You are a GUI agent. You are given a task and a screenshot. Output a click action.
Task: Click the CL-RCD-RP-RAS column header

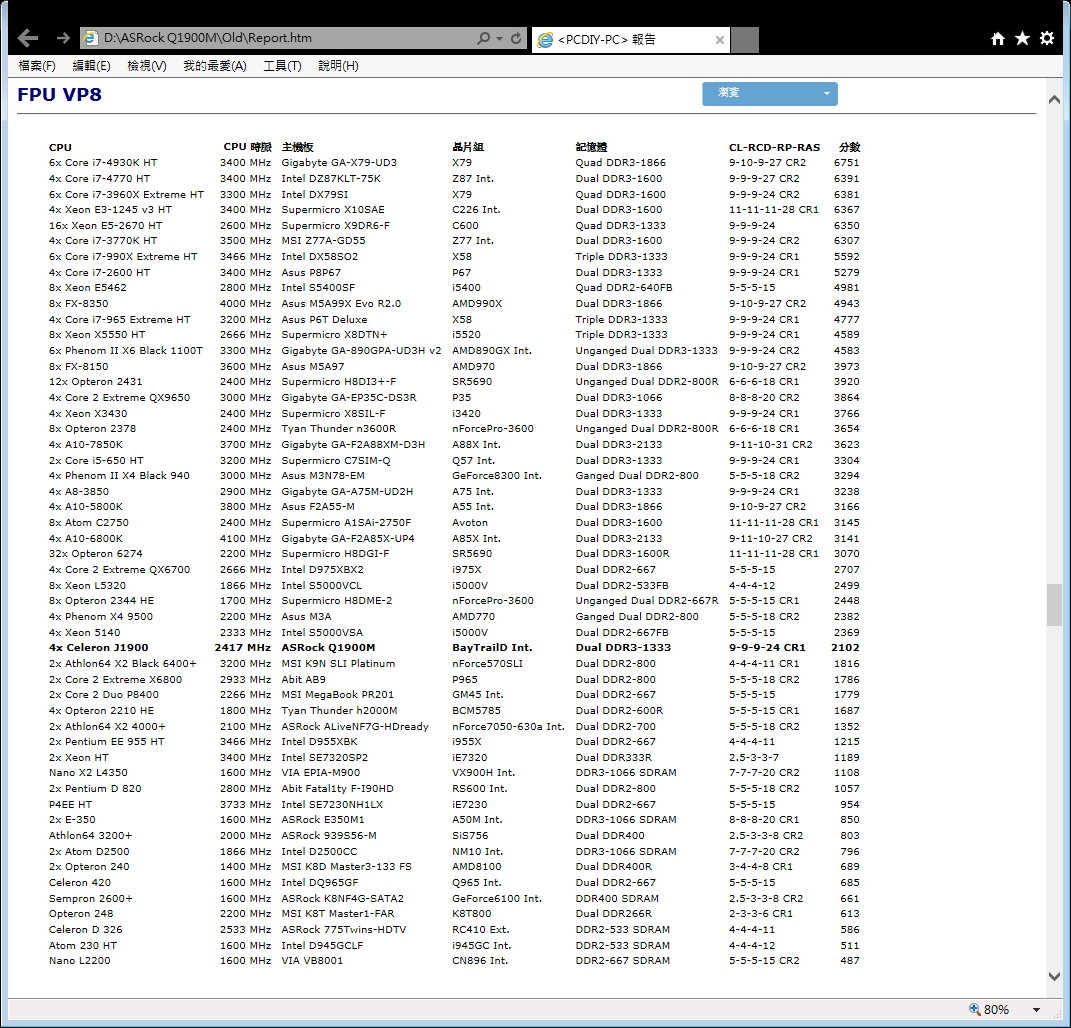[774, 147]
